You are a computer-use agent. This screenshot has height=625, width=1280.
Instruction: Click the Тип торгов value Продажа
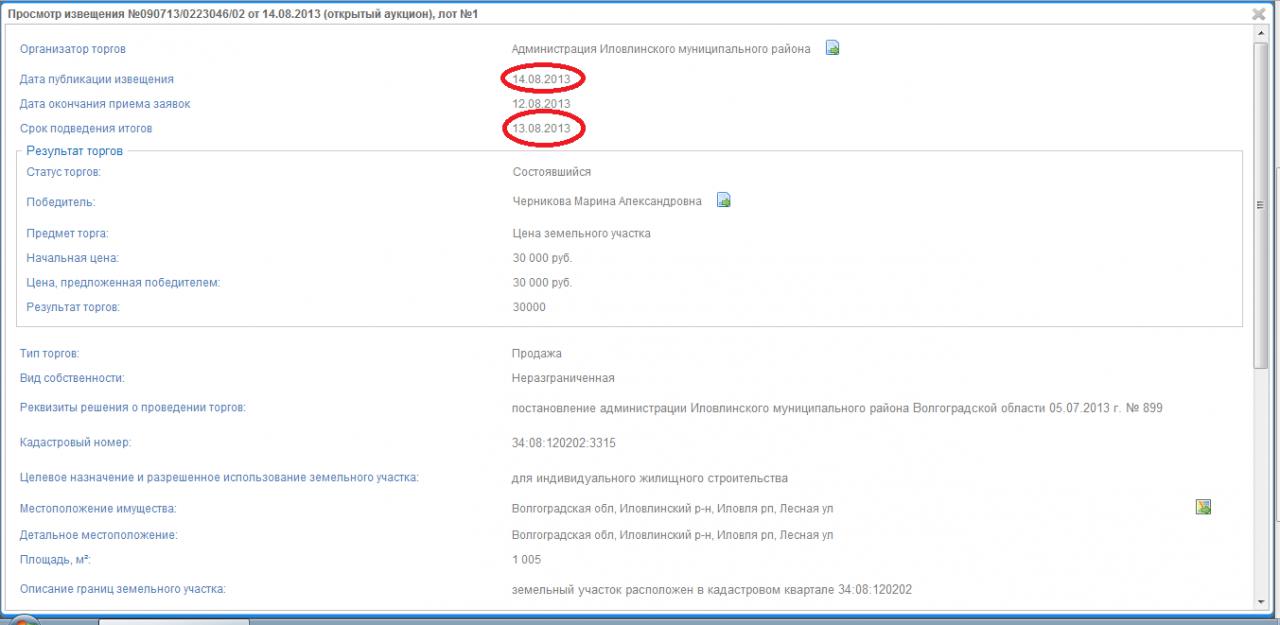point(537,353)
